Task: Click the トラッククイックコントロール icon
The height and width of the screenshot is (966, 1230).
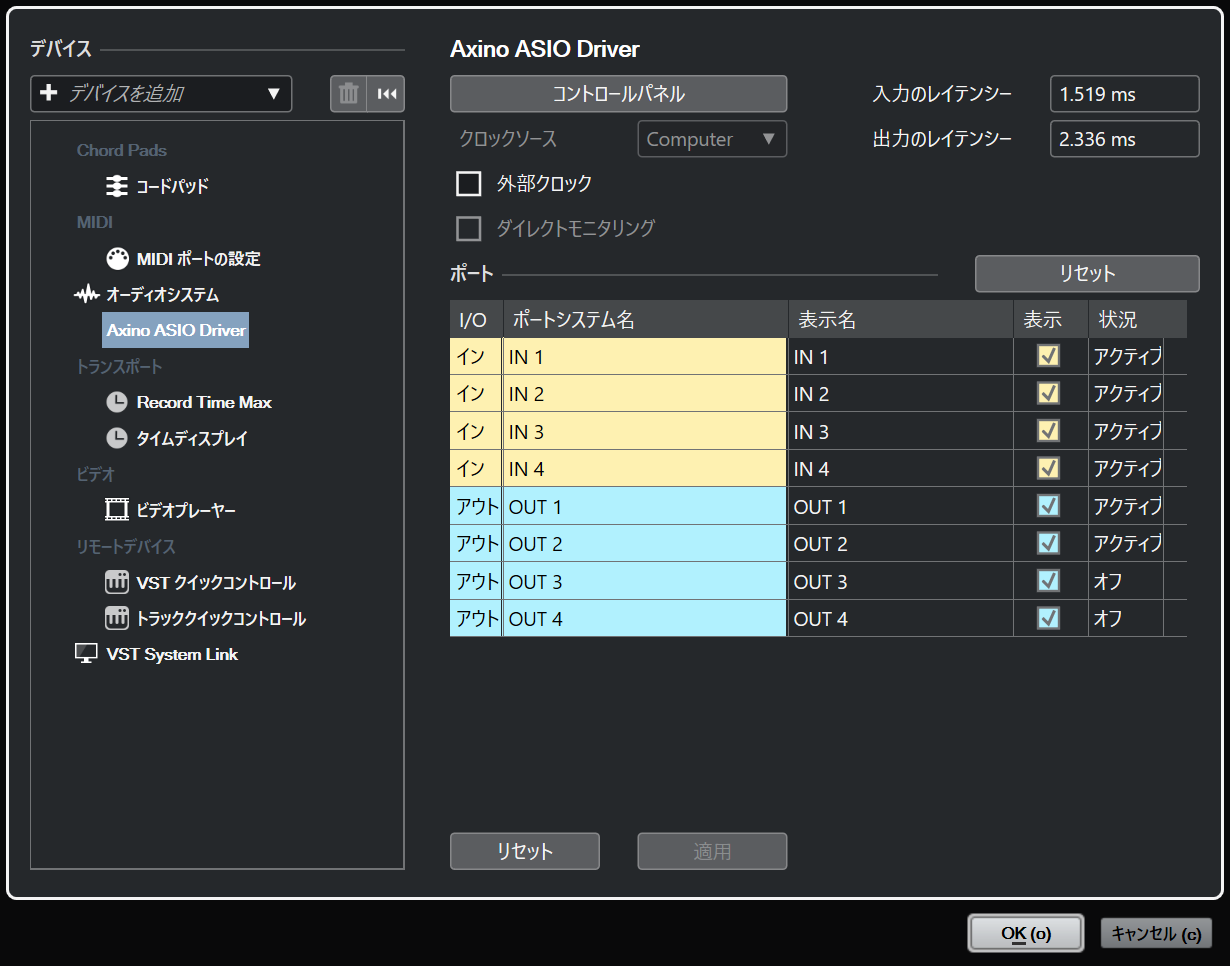Action: coord(117,618)
